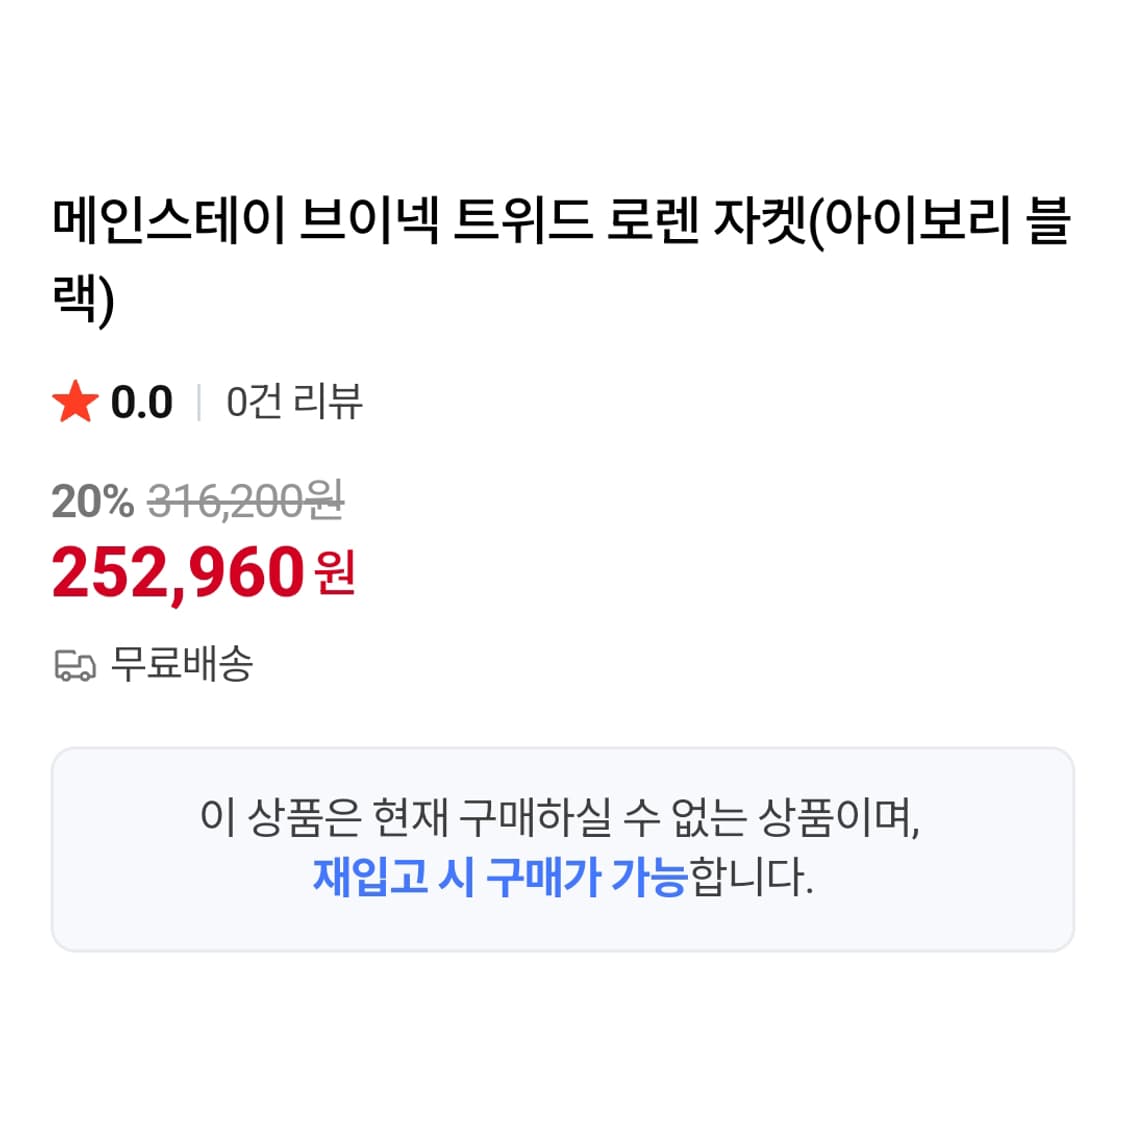This screenshot has width=1125, height=1125.
Task: Click the 0.0 rating value
Action: (142, 402)
